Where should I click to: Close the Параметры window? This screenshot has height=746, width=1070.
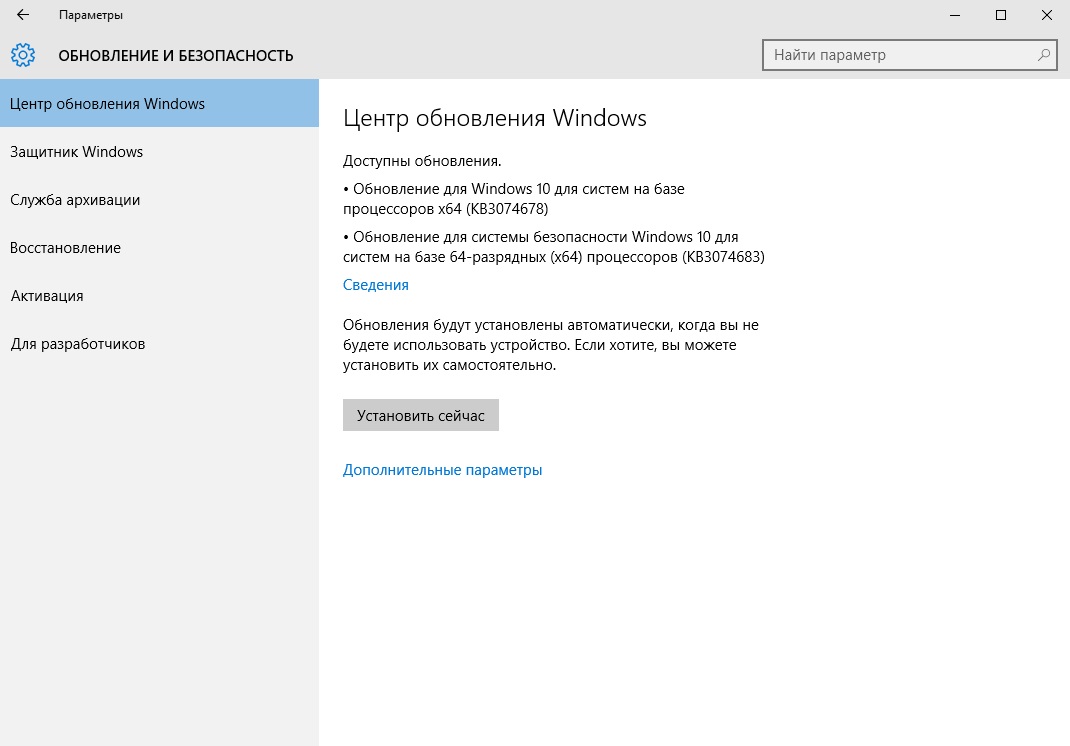[1047, 15]
